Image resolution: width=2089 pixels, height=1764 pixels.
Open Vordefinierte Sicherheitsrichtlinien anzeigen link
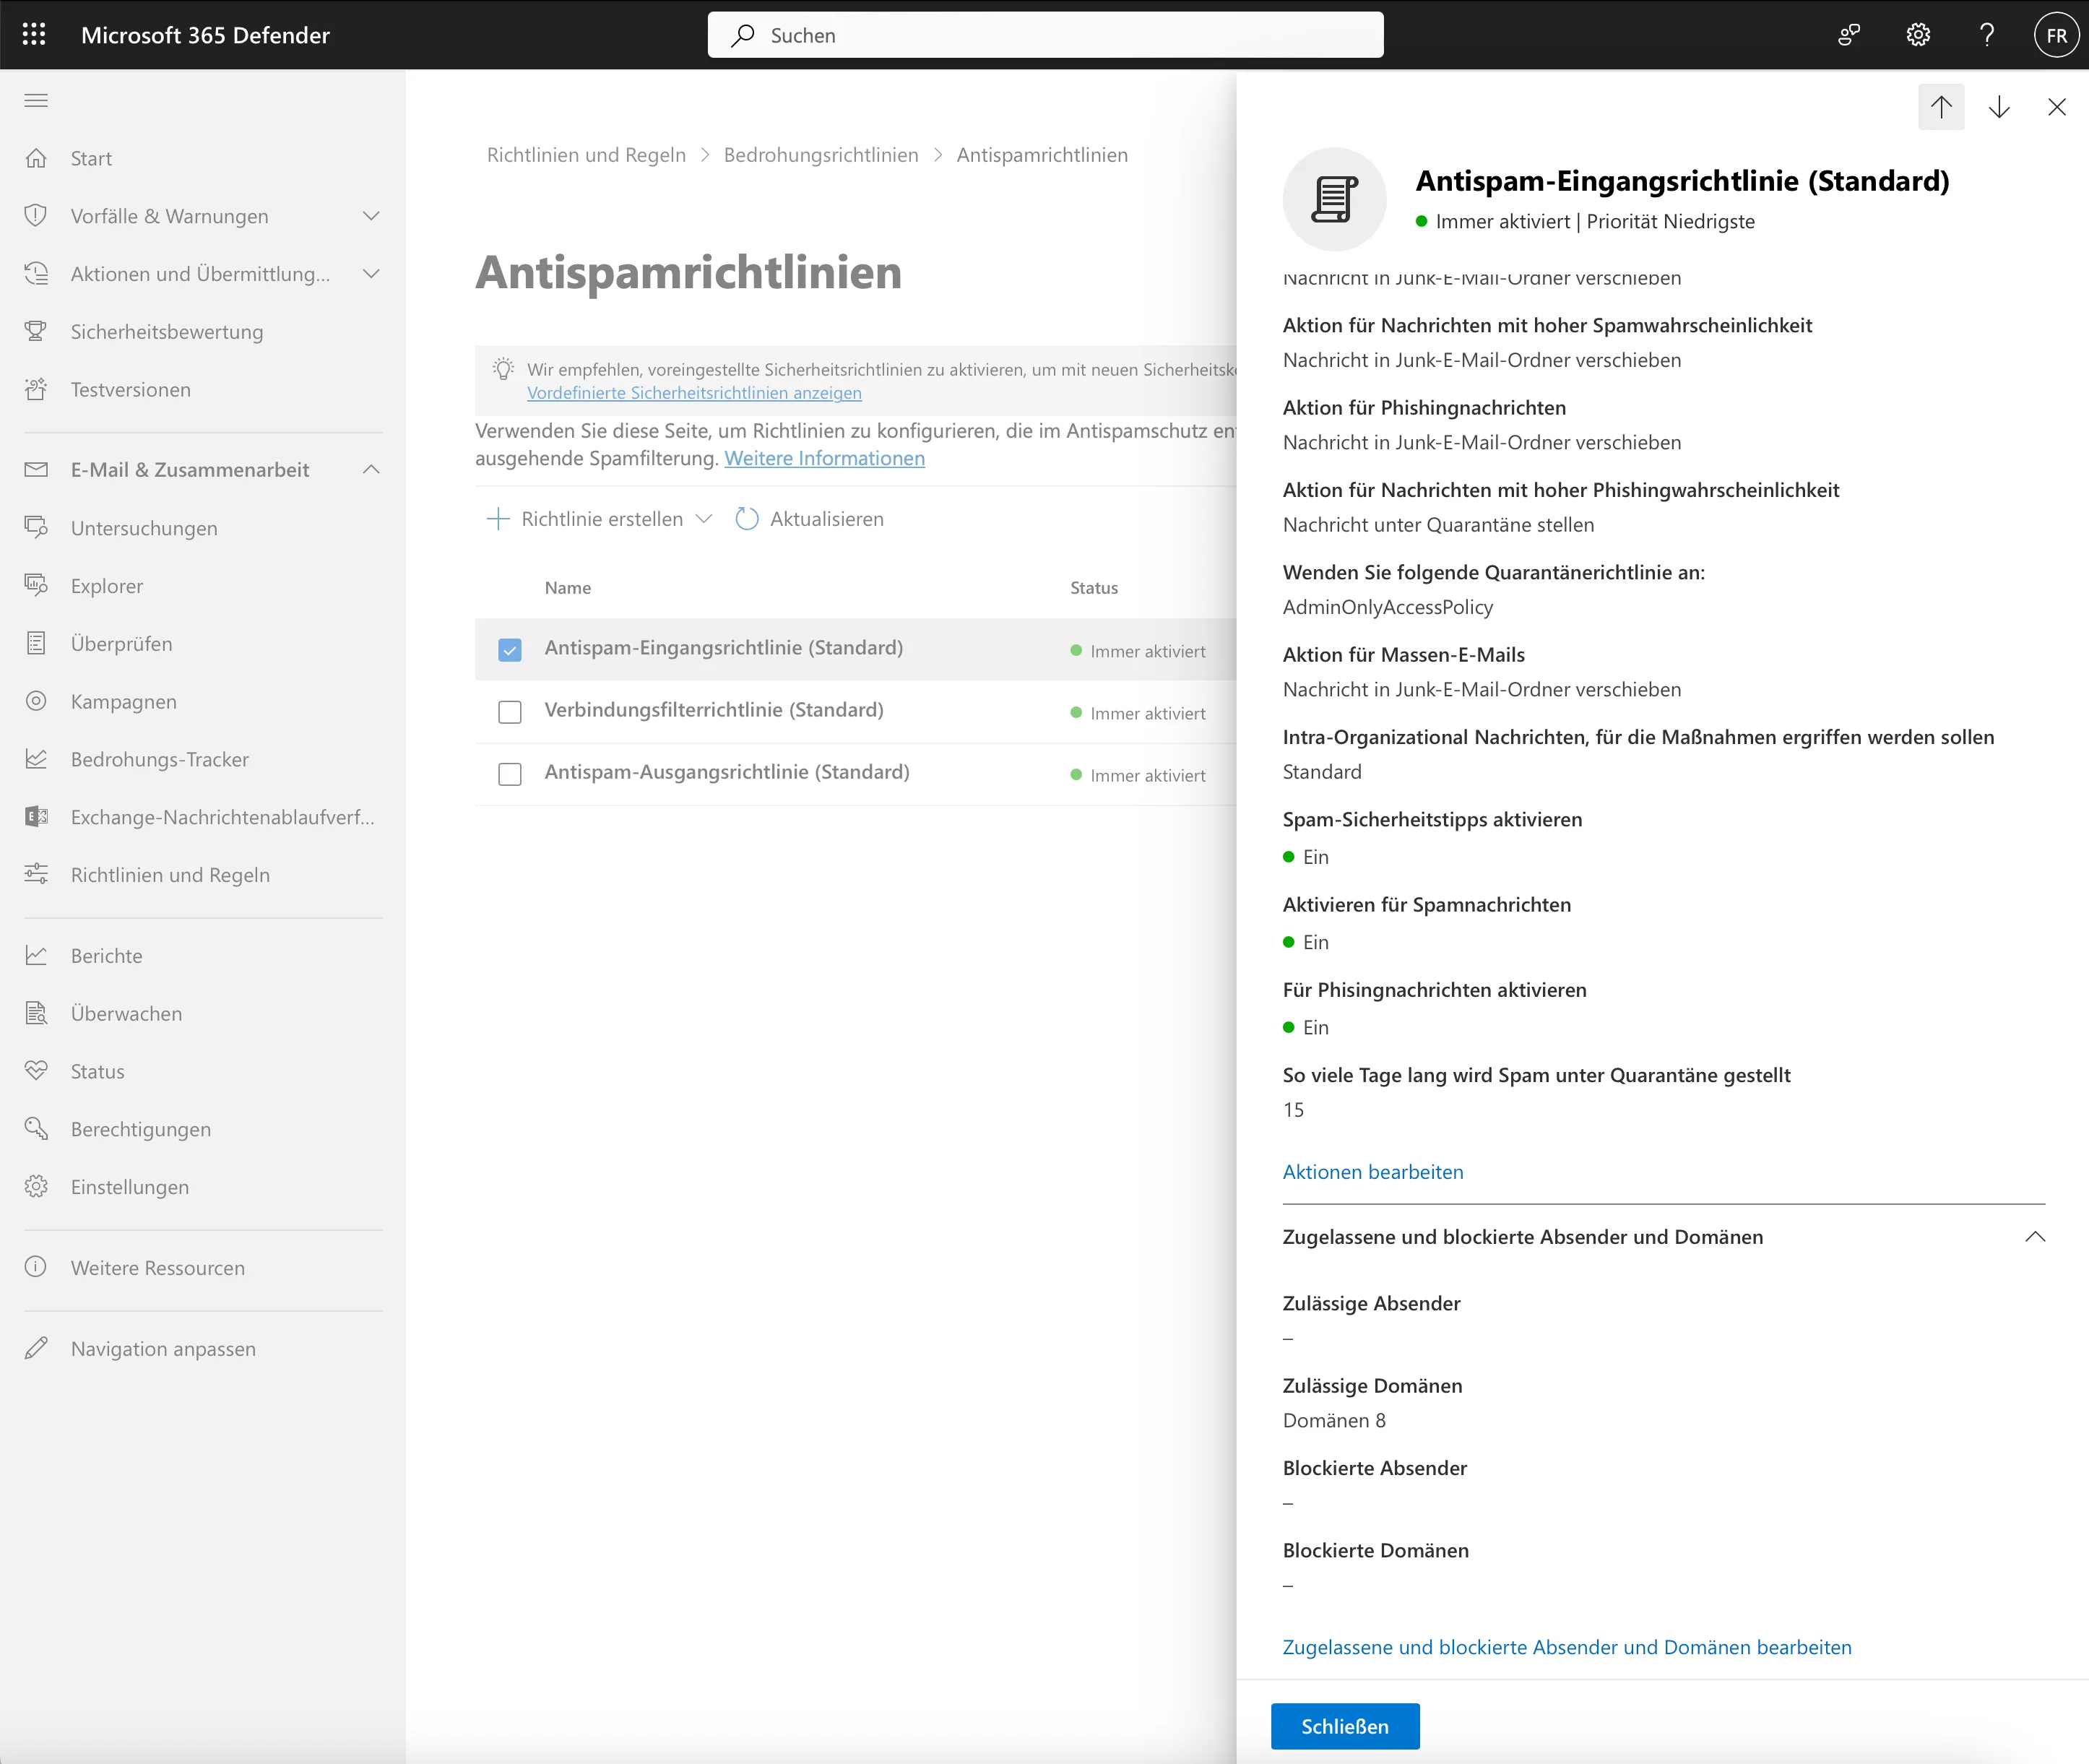coord(694,393)
